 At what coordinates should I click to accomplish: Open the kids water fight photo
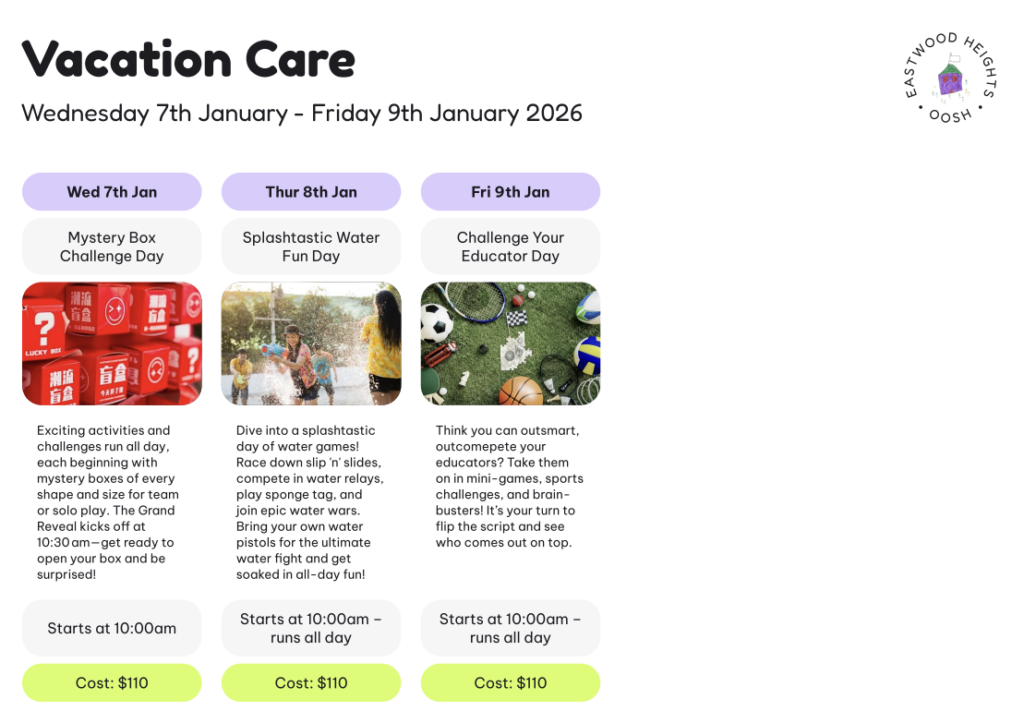coord(311,343)
